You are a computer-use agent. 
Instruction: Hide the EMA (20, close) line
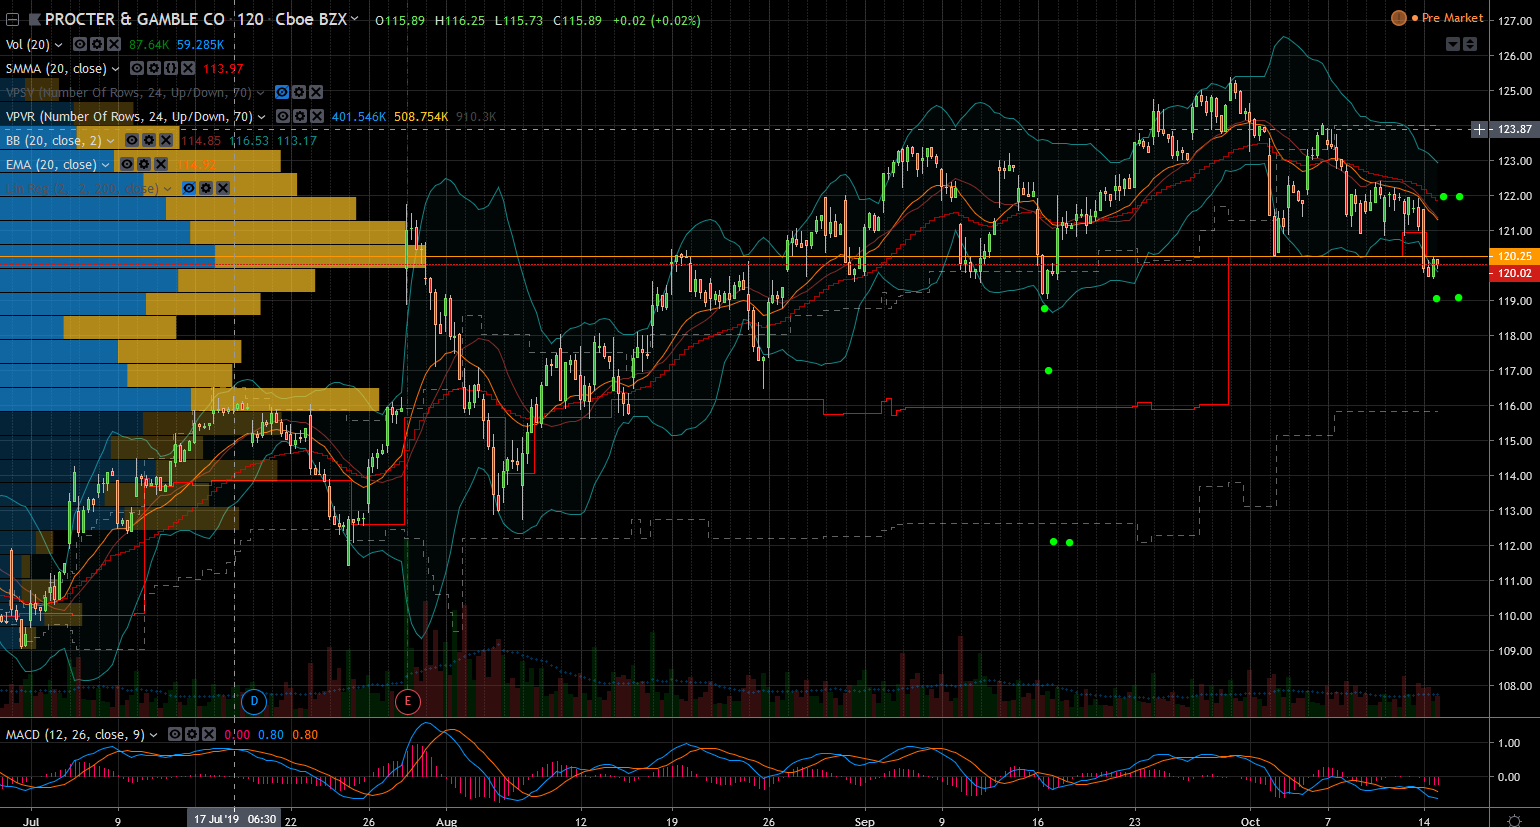click(127, 164)
